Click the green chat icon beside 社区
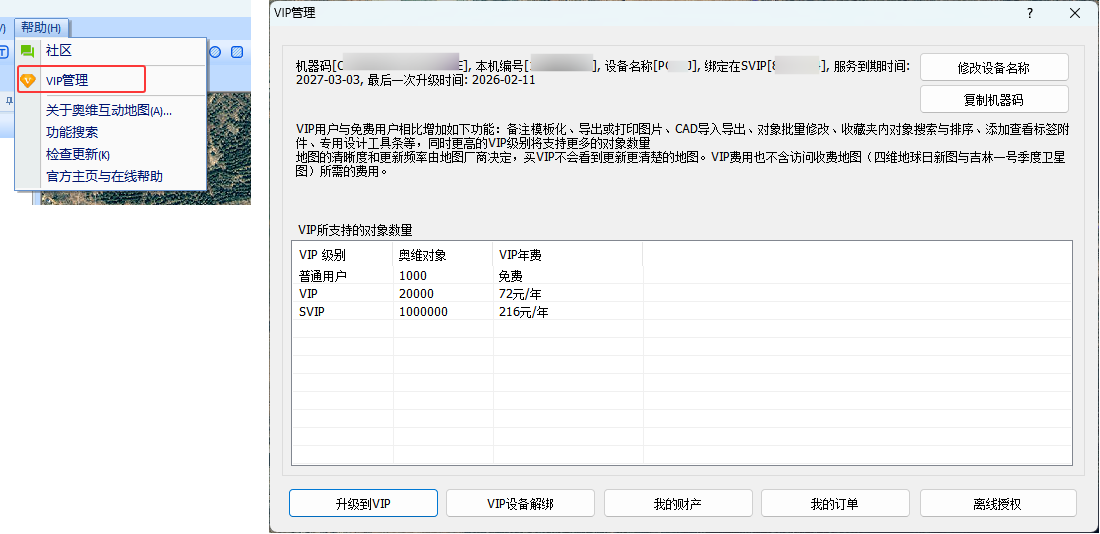The image size is (1100, 534). click(27, 51)
